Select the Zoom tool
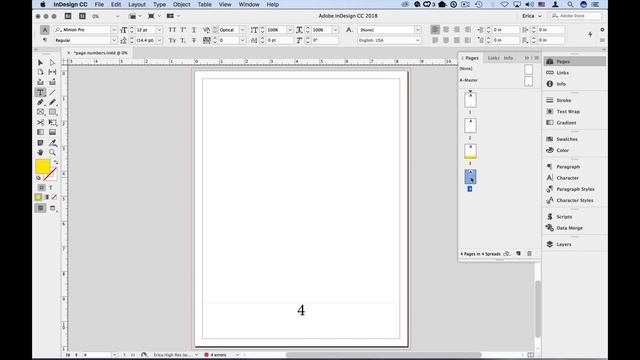 tap(52, 152)
